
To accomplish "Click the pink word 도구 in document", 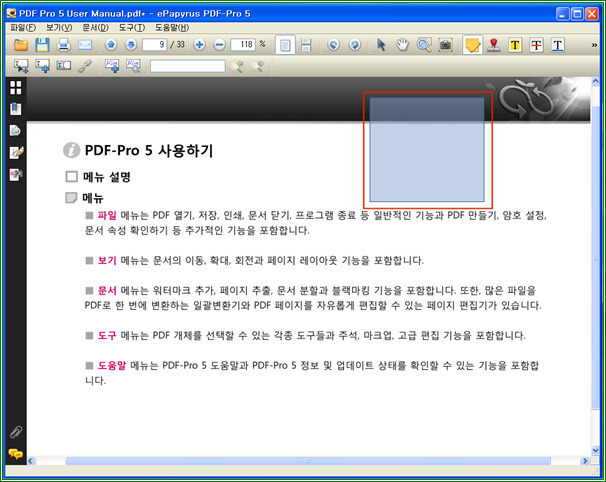I will tap(107, 335).
